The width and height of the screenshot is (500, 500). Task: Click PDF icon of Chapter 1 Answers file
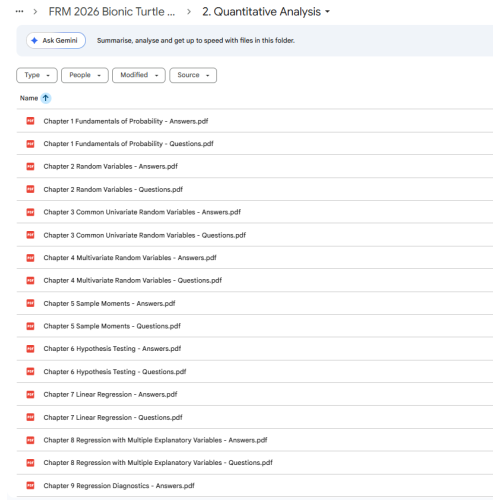tap(30, 121)
